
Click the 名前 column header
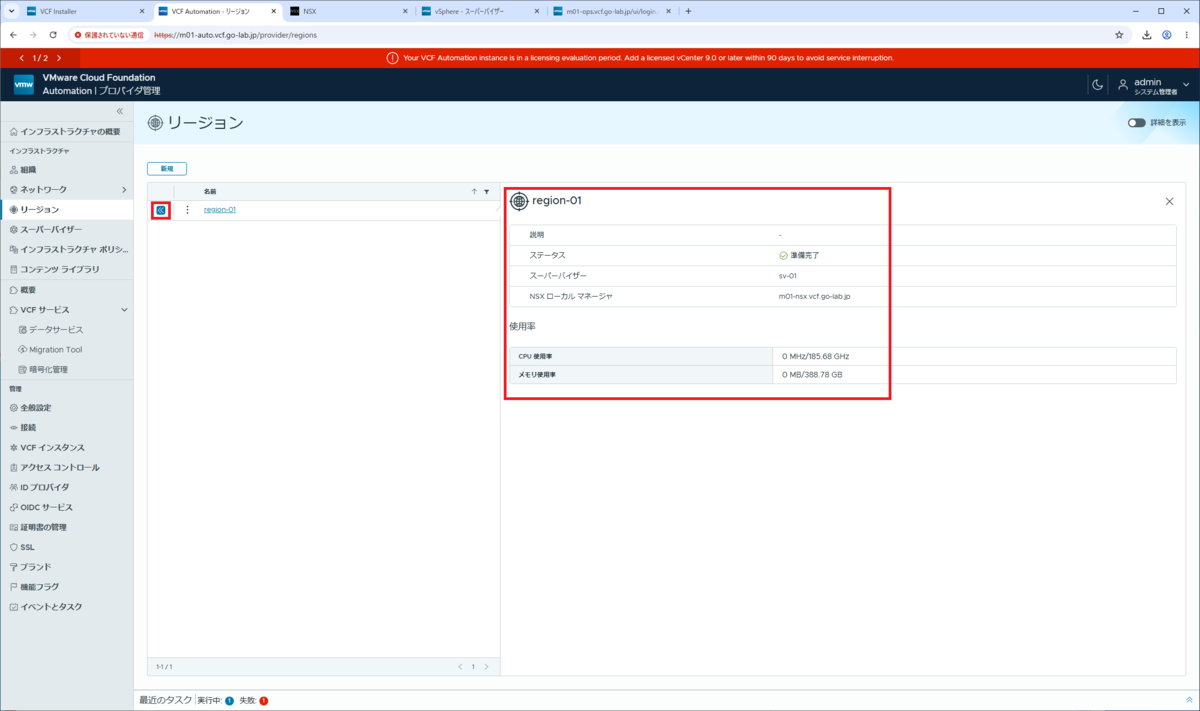(x=210, y=191)
